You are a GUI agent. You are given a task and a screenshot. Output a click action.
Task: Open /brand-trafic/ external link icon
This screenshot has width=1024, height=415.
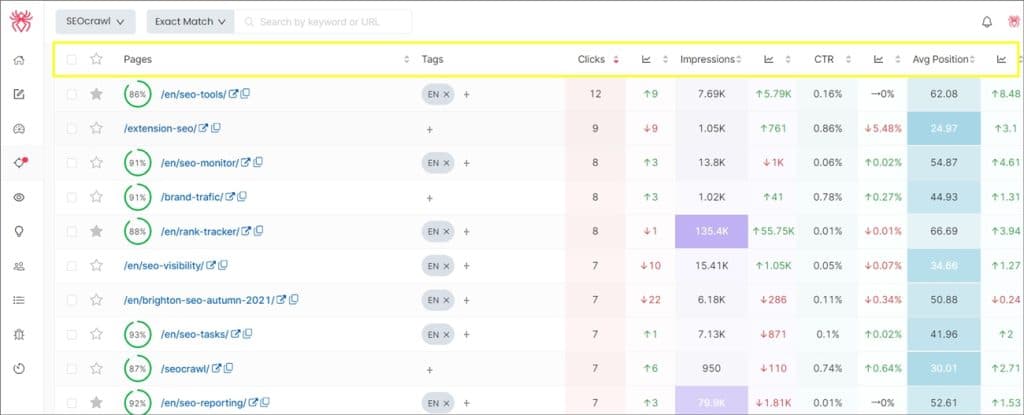pos(230,197)
